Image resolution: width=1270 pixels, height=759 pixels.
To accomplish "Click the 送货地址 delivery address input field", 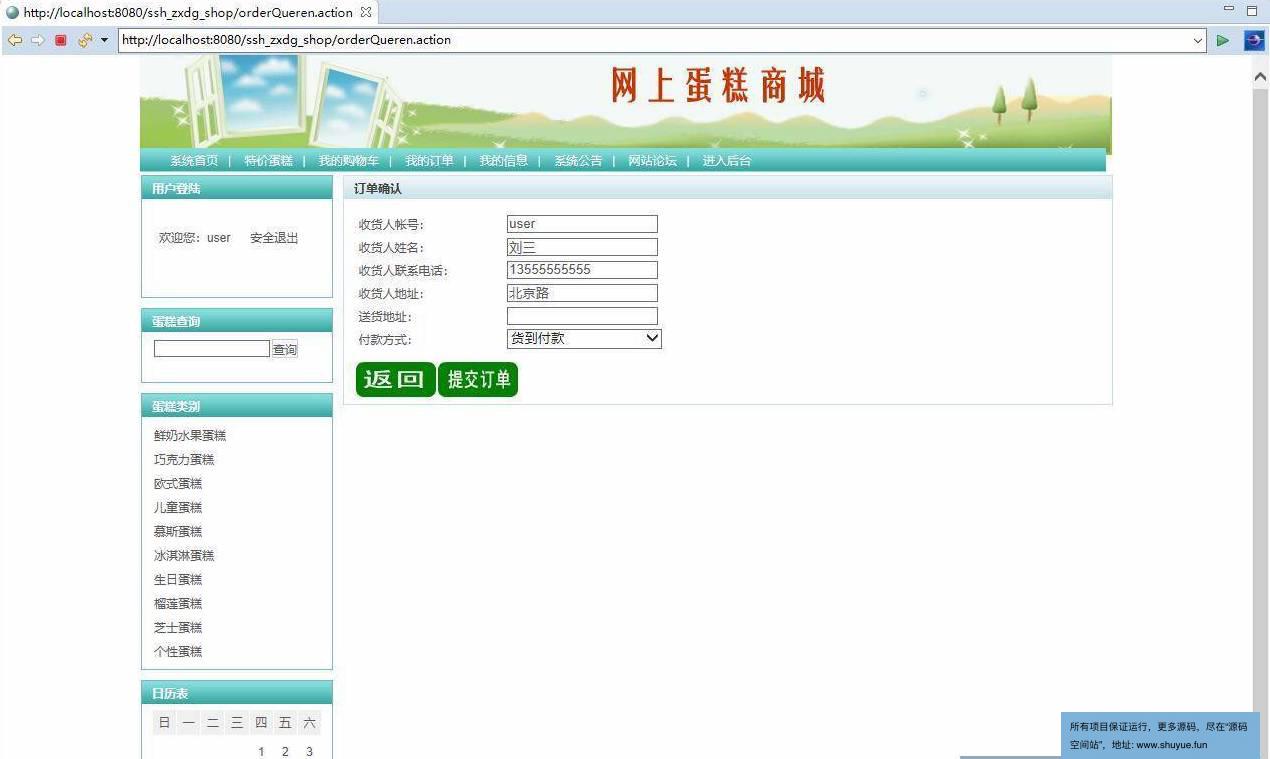I will 582,316.
